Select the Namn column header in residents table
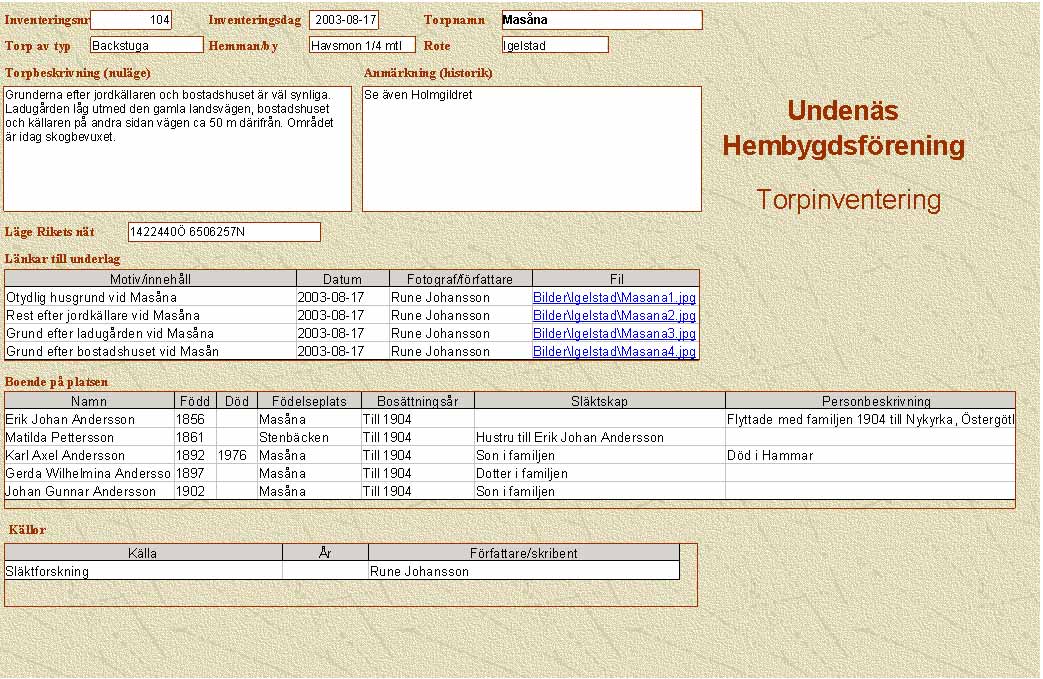 [89, 401]
